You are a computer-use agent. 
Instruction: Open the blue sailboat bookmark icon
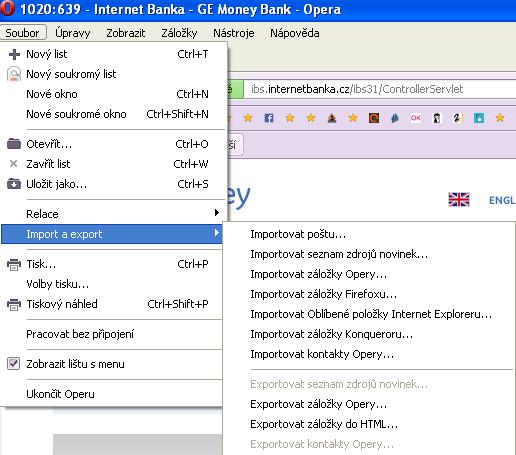[395, 118]
